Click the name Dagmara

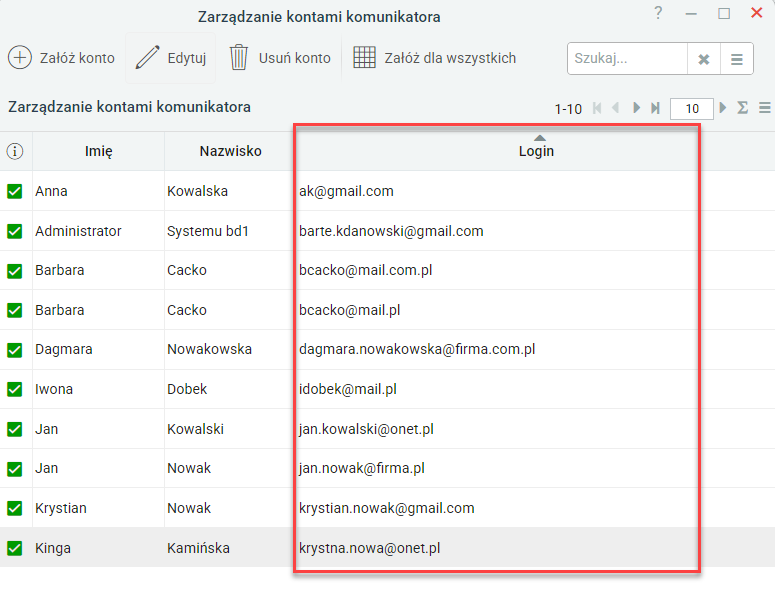(x=64, y=350)
